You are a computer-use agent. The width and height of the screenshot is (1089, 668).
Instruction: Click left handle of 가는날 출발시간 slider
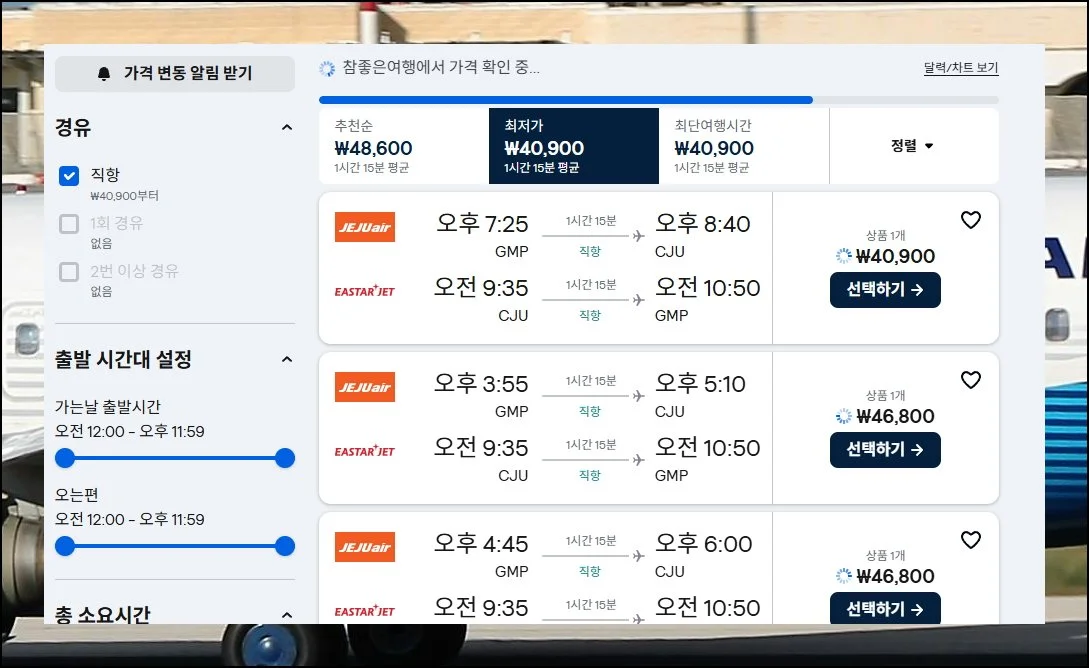tap(65, 458)
